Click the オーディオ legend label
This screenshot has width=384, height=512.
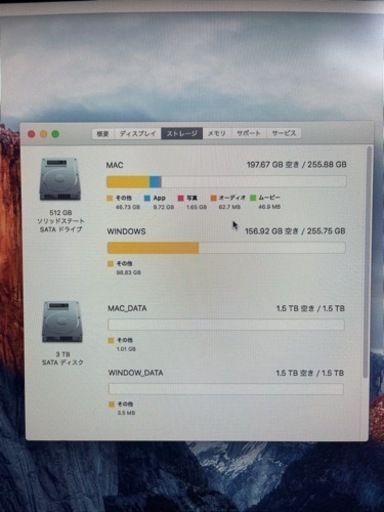tap(232, 198)
